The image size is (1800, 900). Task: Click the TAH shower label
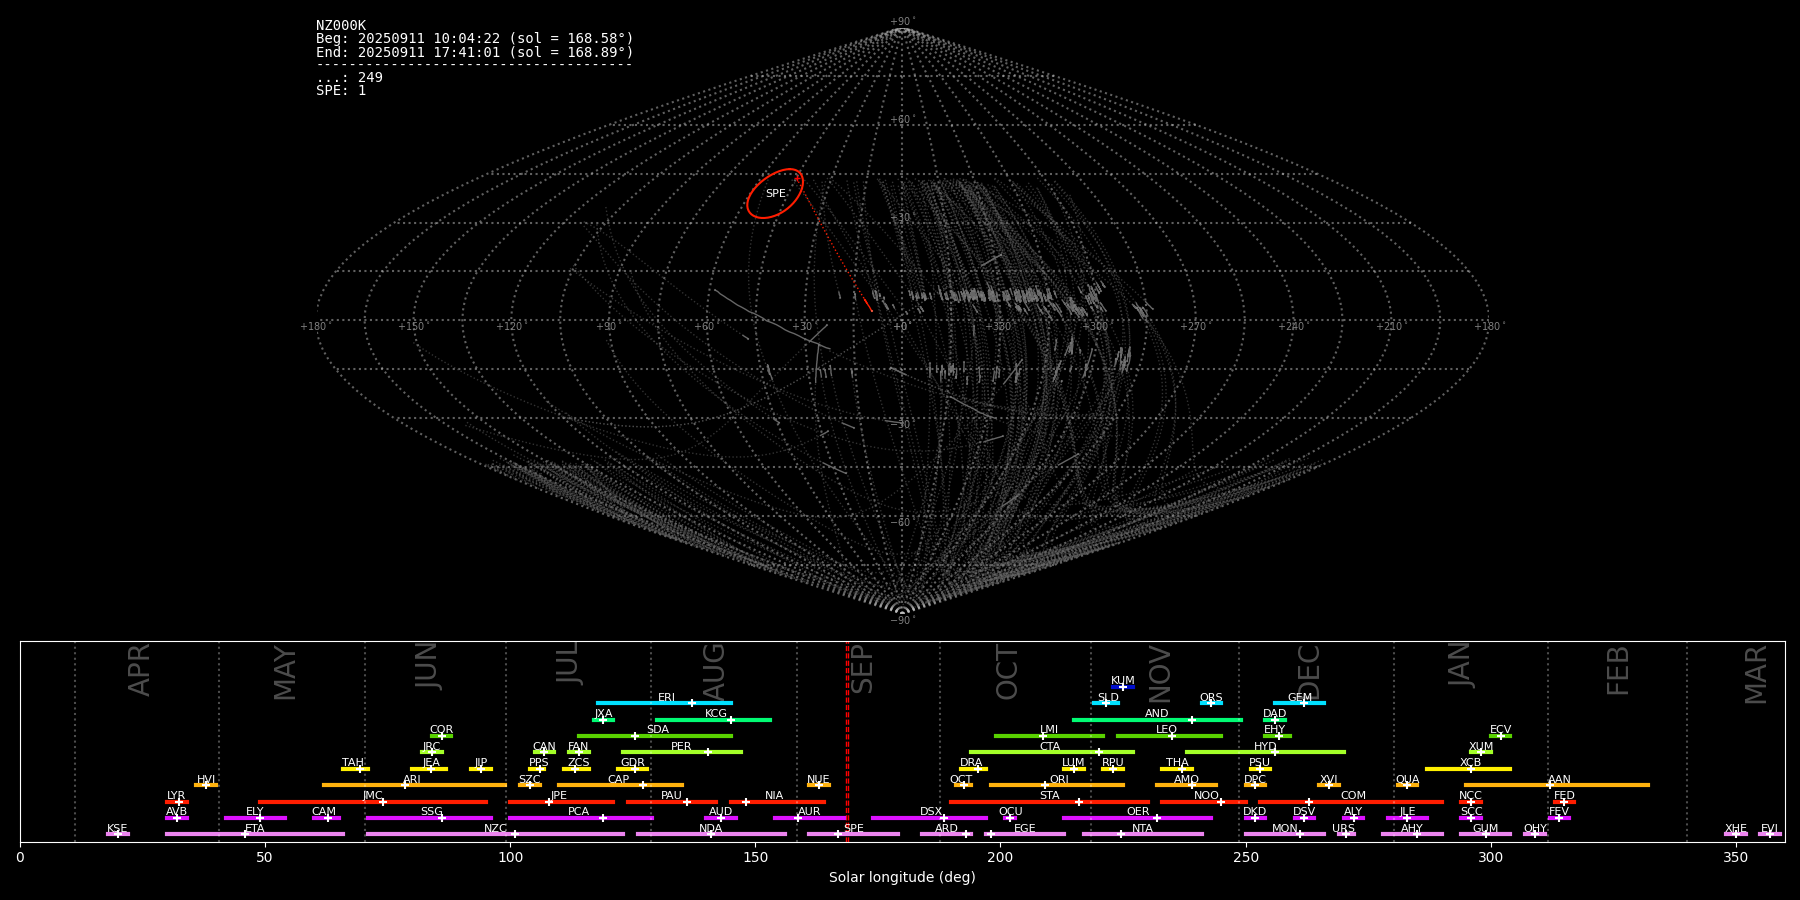click(353, 762)
